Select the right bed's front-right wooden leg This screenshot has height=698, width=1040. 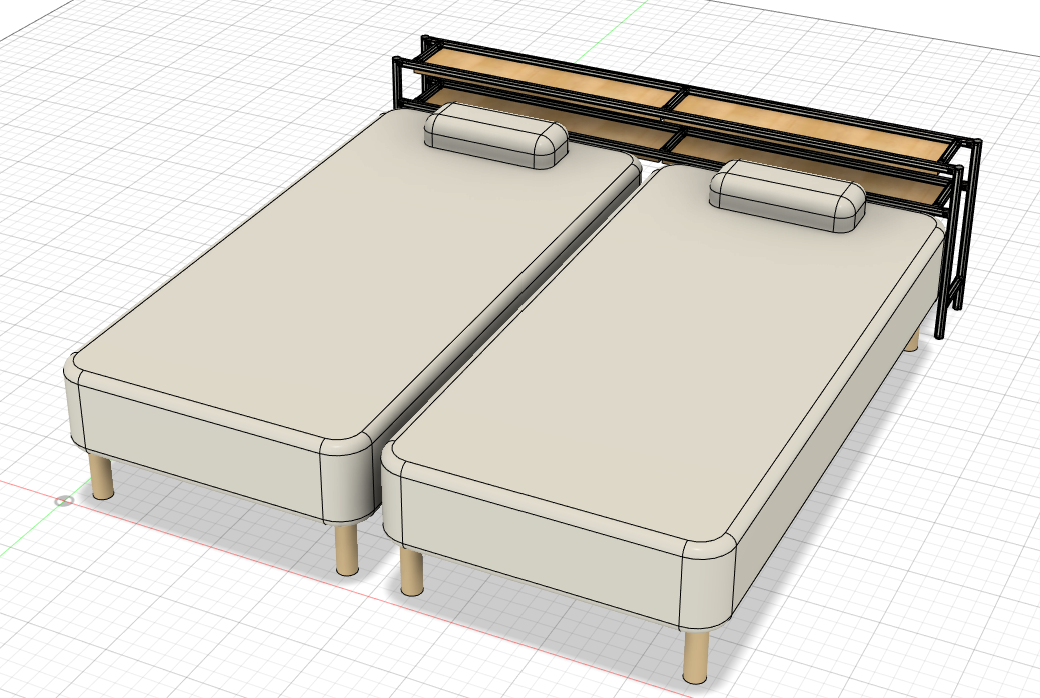click(x=696, y=657)
